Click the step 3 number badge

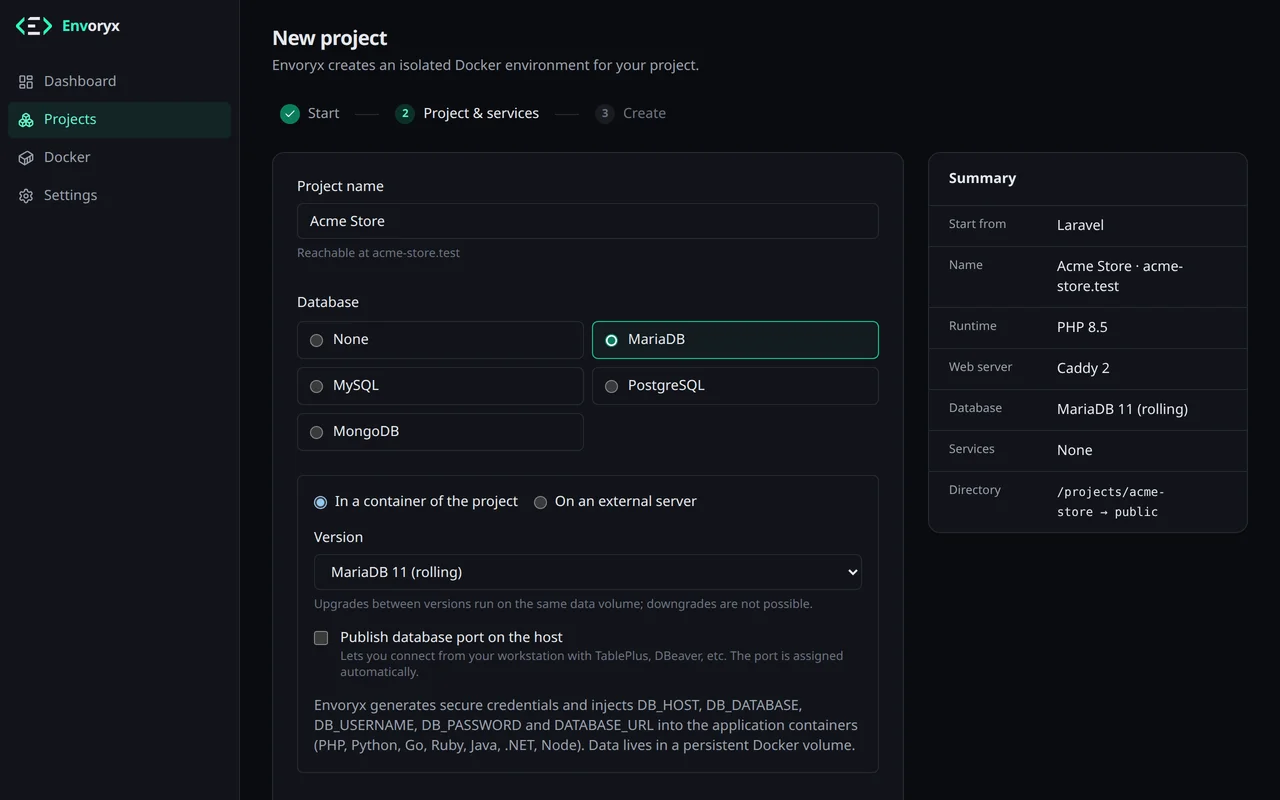pos(604,113)
